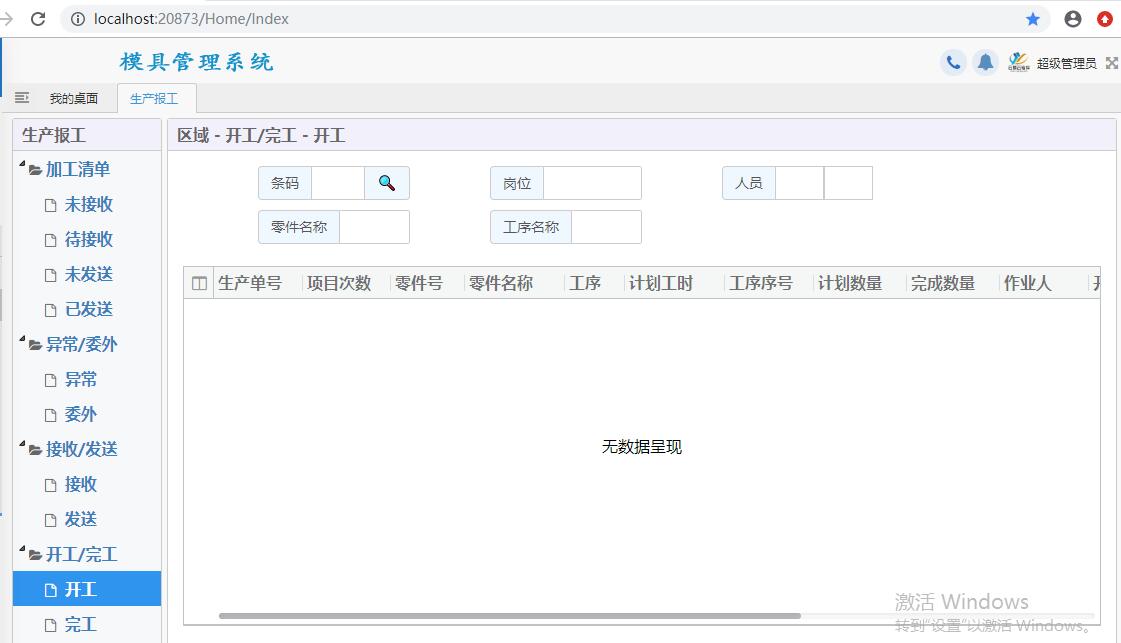The width and height of the screenshot is (1121, 643).
Task: Click the 岗位 input field
Action: pos(592,183)
